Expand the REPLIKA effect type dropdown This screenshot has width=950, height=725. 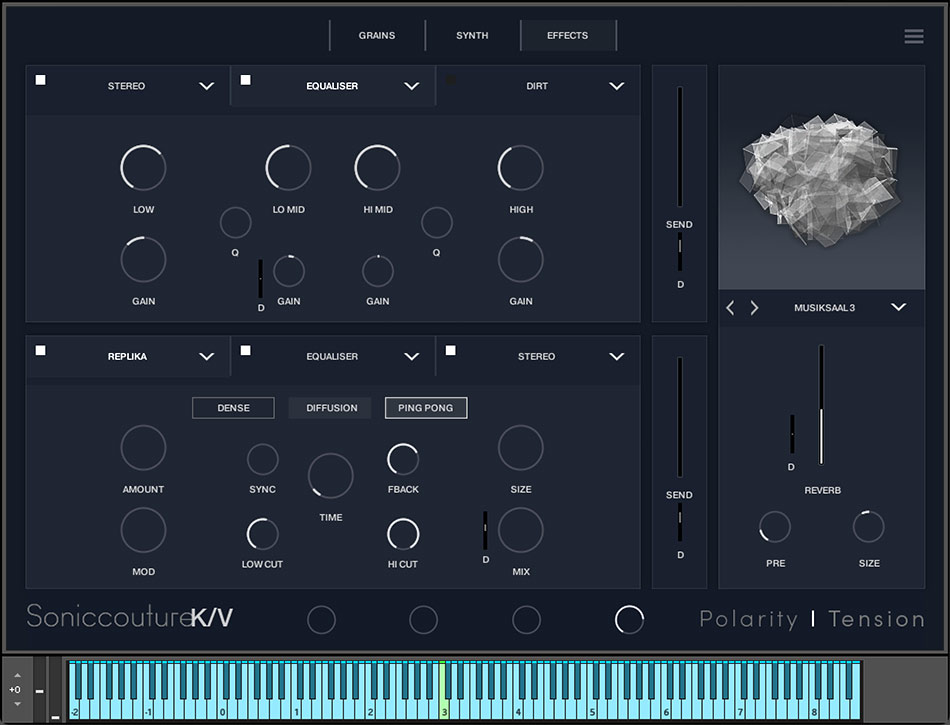point(206,356)
